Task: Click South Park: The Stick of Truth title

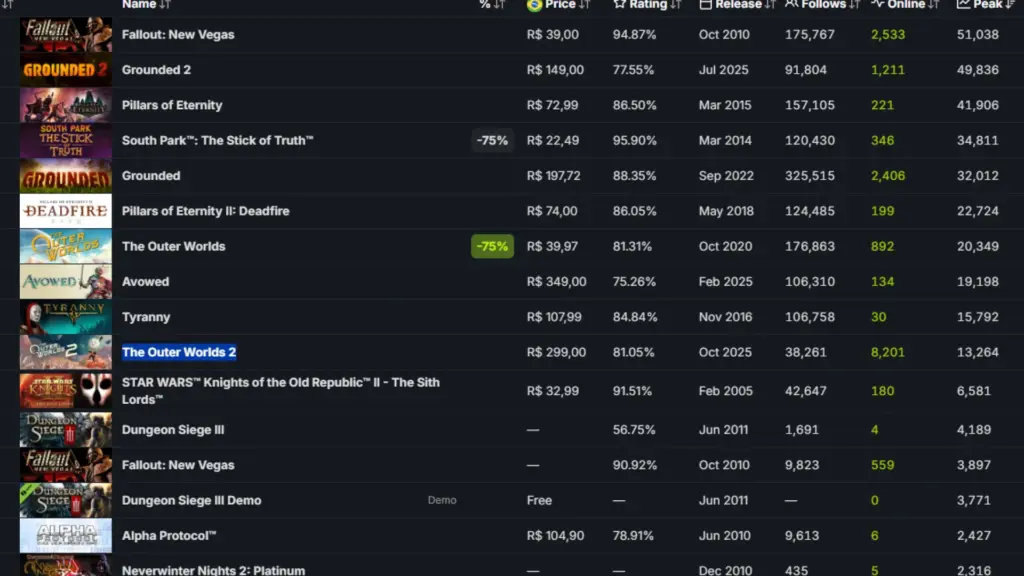Action: (218, 141)
